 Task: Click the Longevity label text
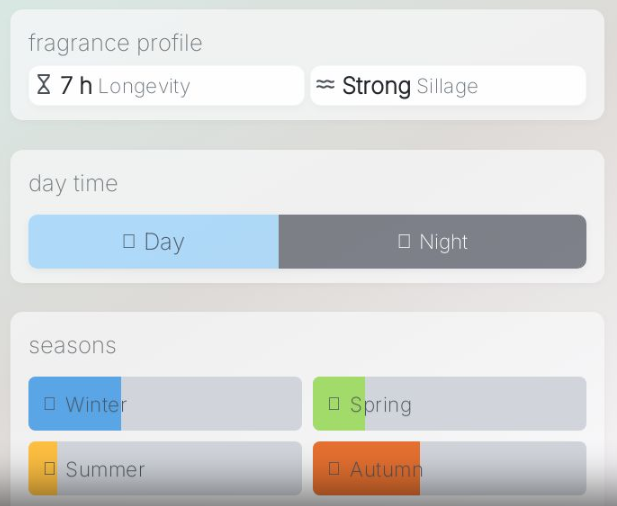coord(144,86)
